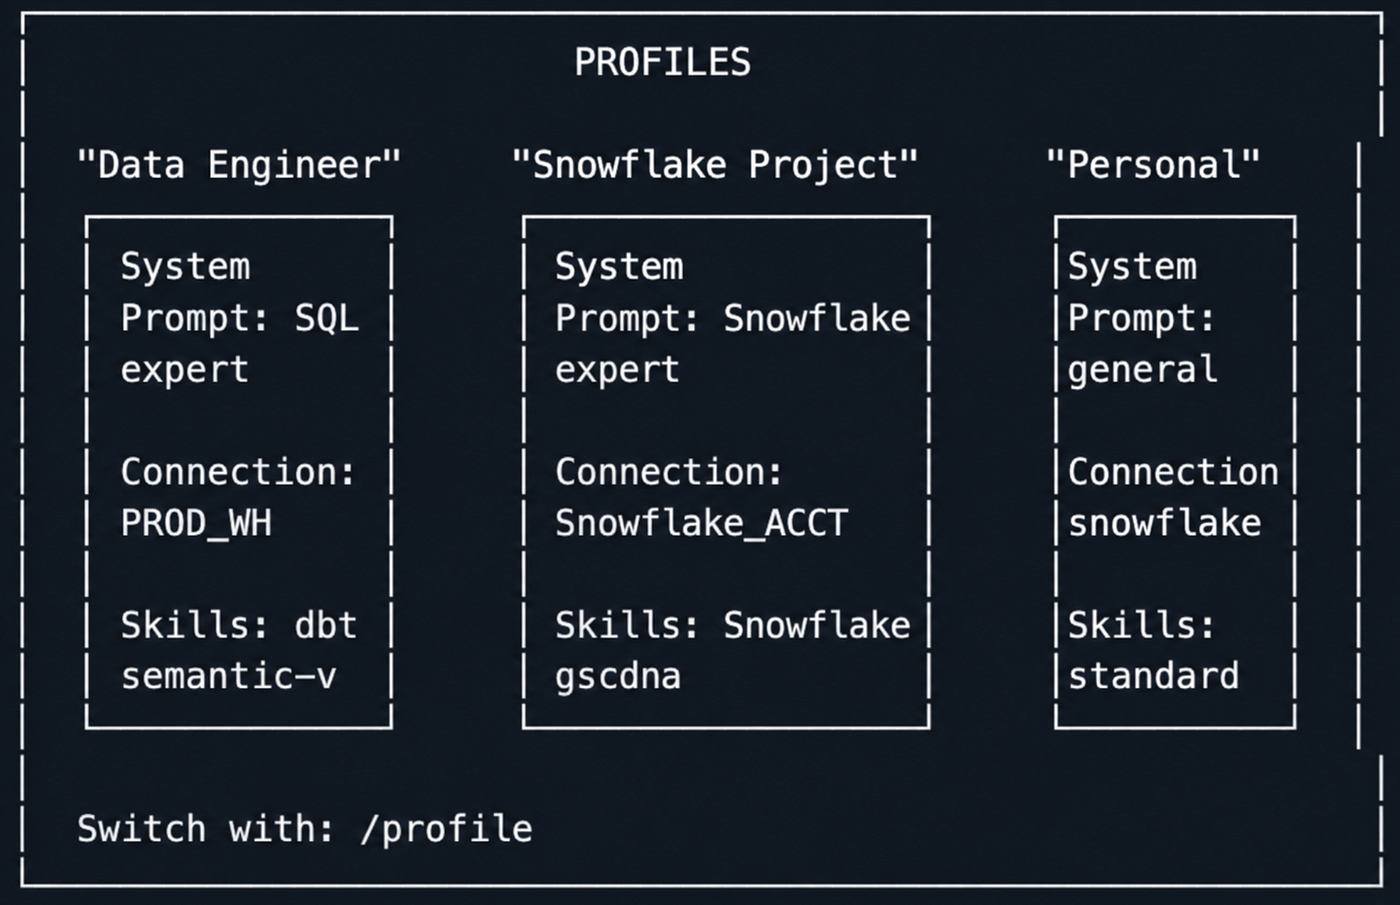Click "Connection:" label in Data Engineer card

(238, 472)
